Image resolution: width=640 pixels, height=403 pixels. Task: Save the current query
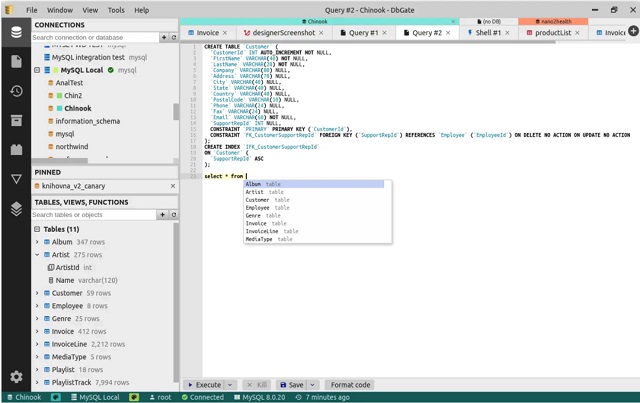tap(292, 385)
